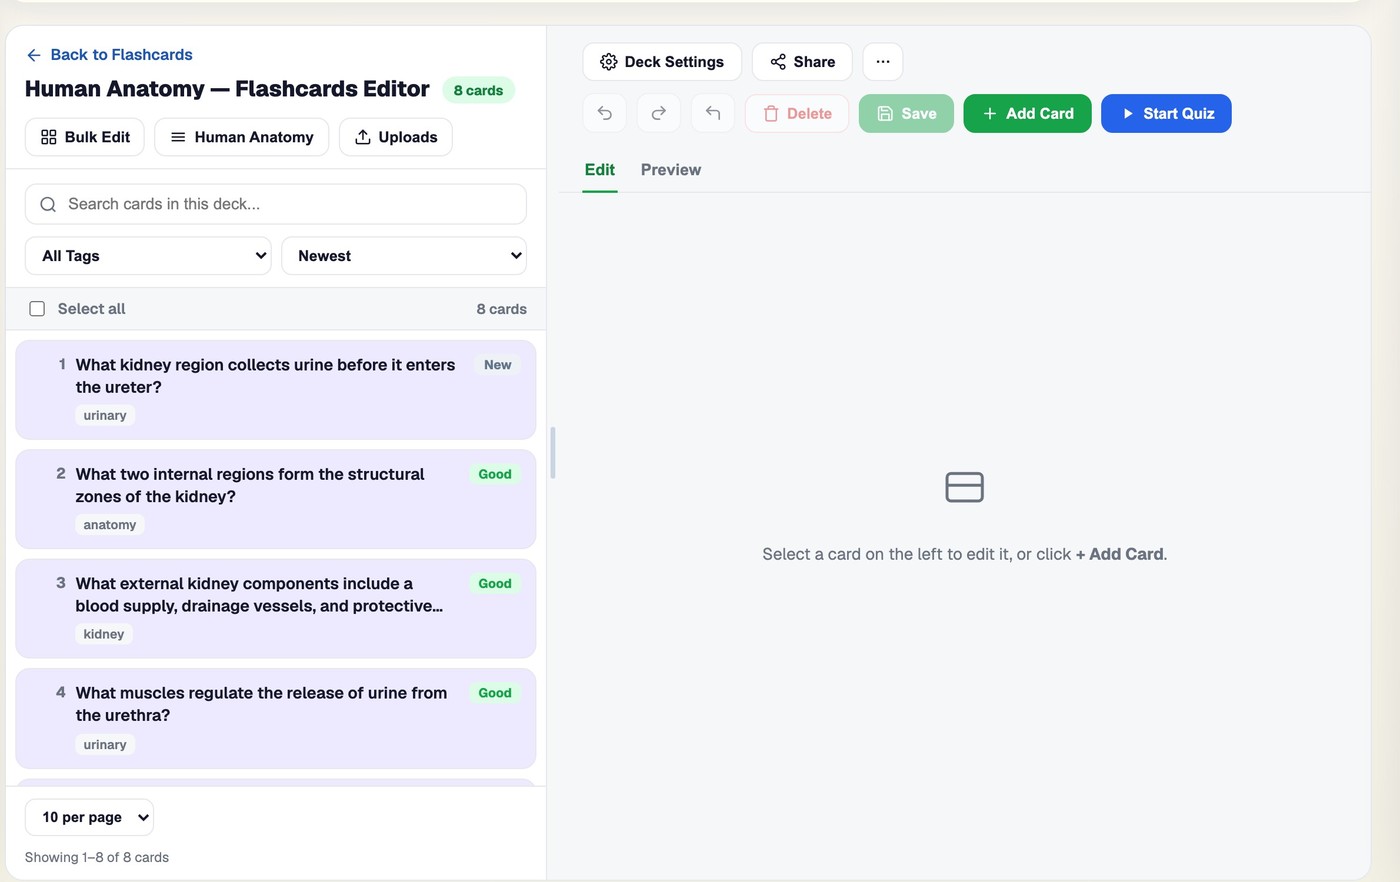1400x882 pixels.
Task: Click the urinary tag on card 1
Action: tap(105, 415)
